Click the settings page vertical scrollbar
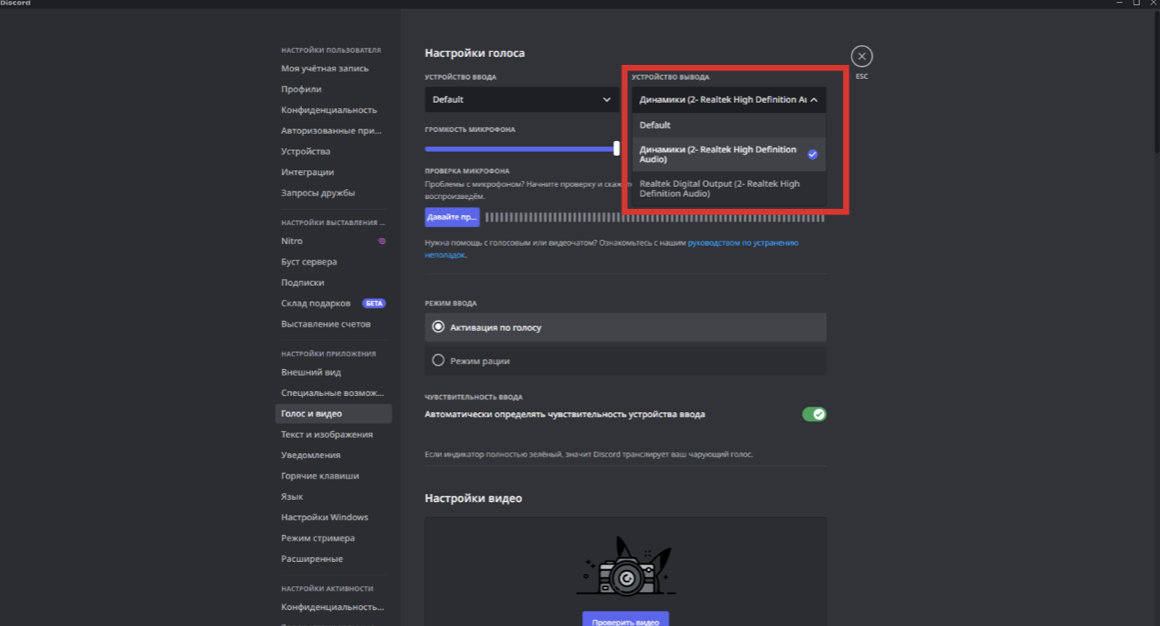 coord(1156,81)
